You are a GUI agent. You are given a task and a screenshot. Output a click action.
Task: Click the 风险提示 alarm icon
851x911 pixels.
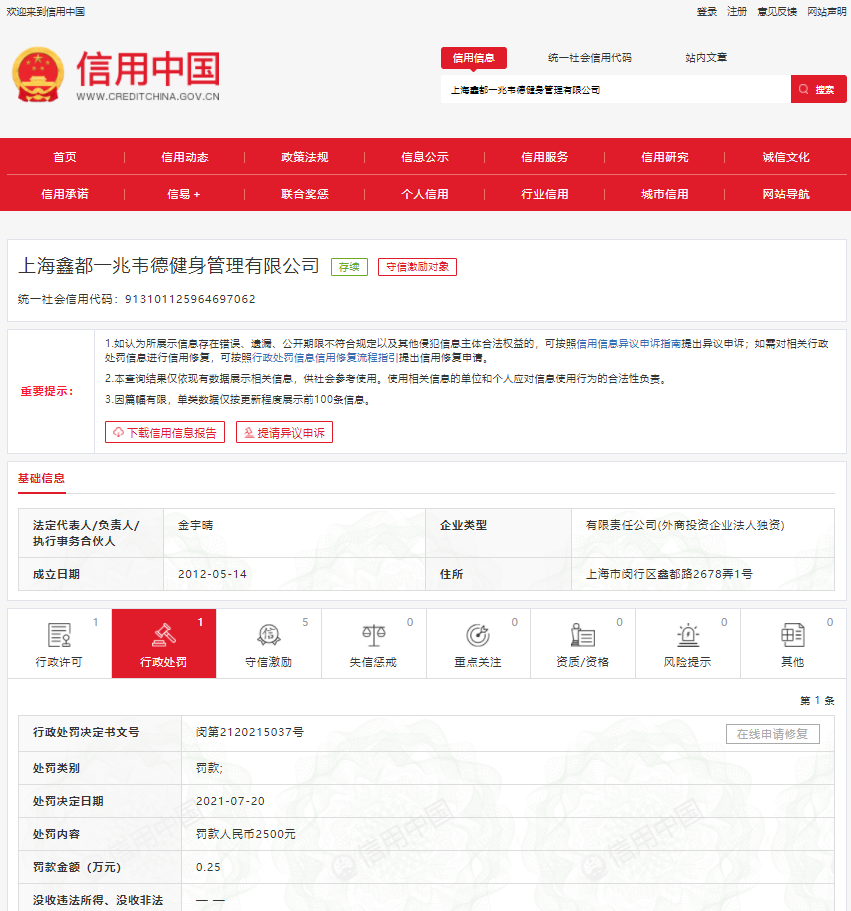click(x=686, y=633)
